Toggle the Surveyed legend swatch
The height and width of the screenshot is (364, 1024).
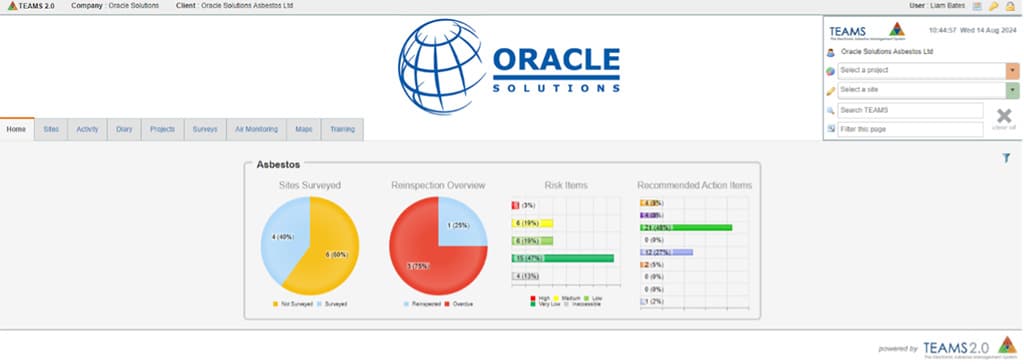pyautogui.click(x=319, y=304)
